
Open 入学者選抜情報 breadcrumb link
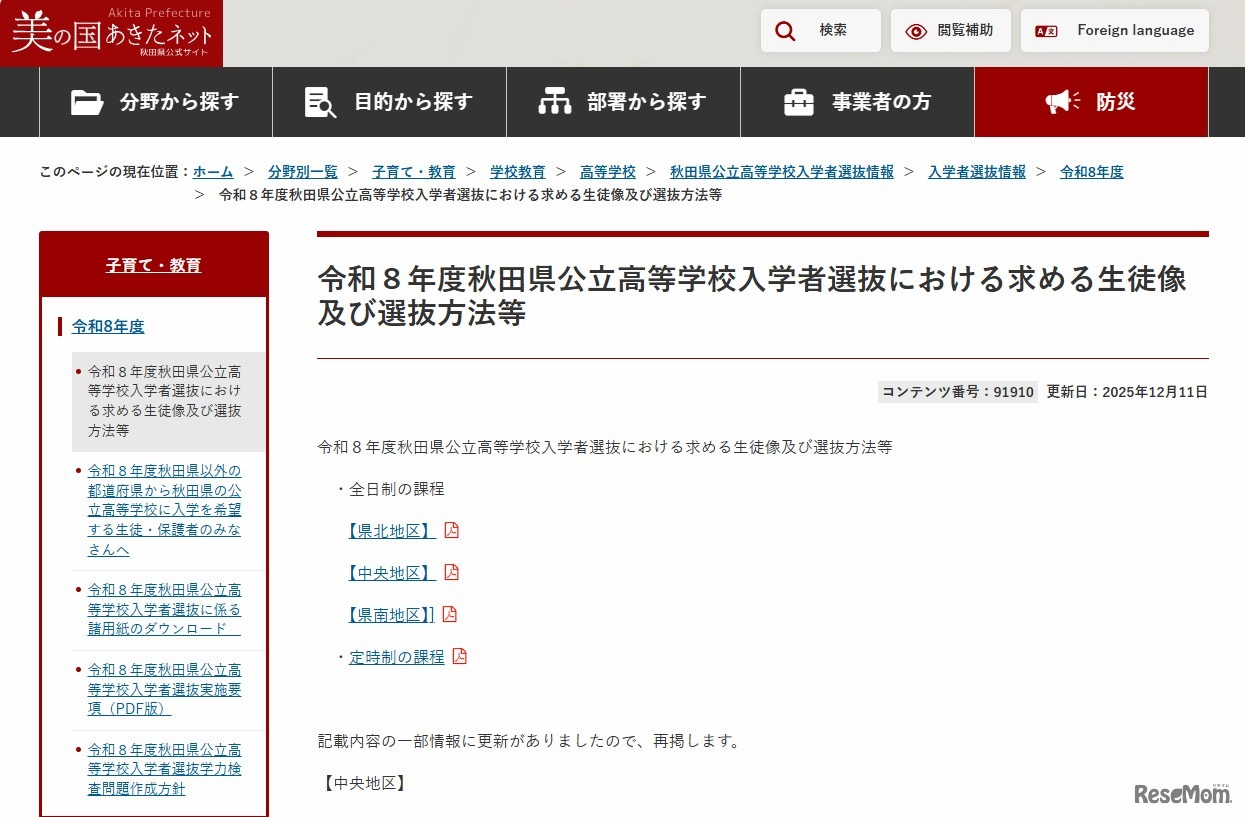[x=977, y=172]
